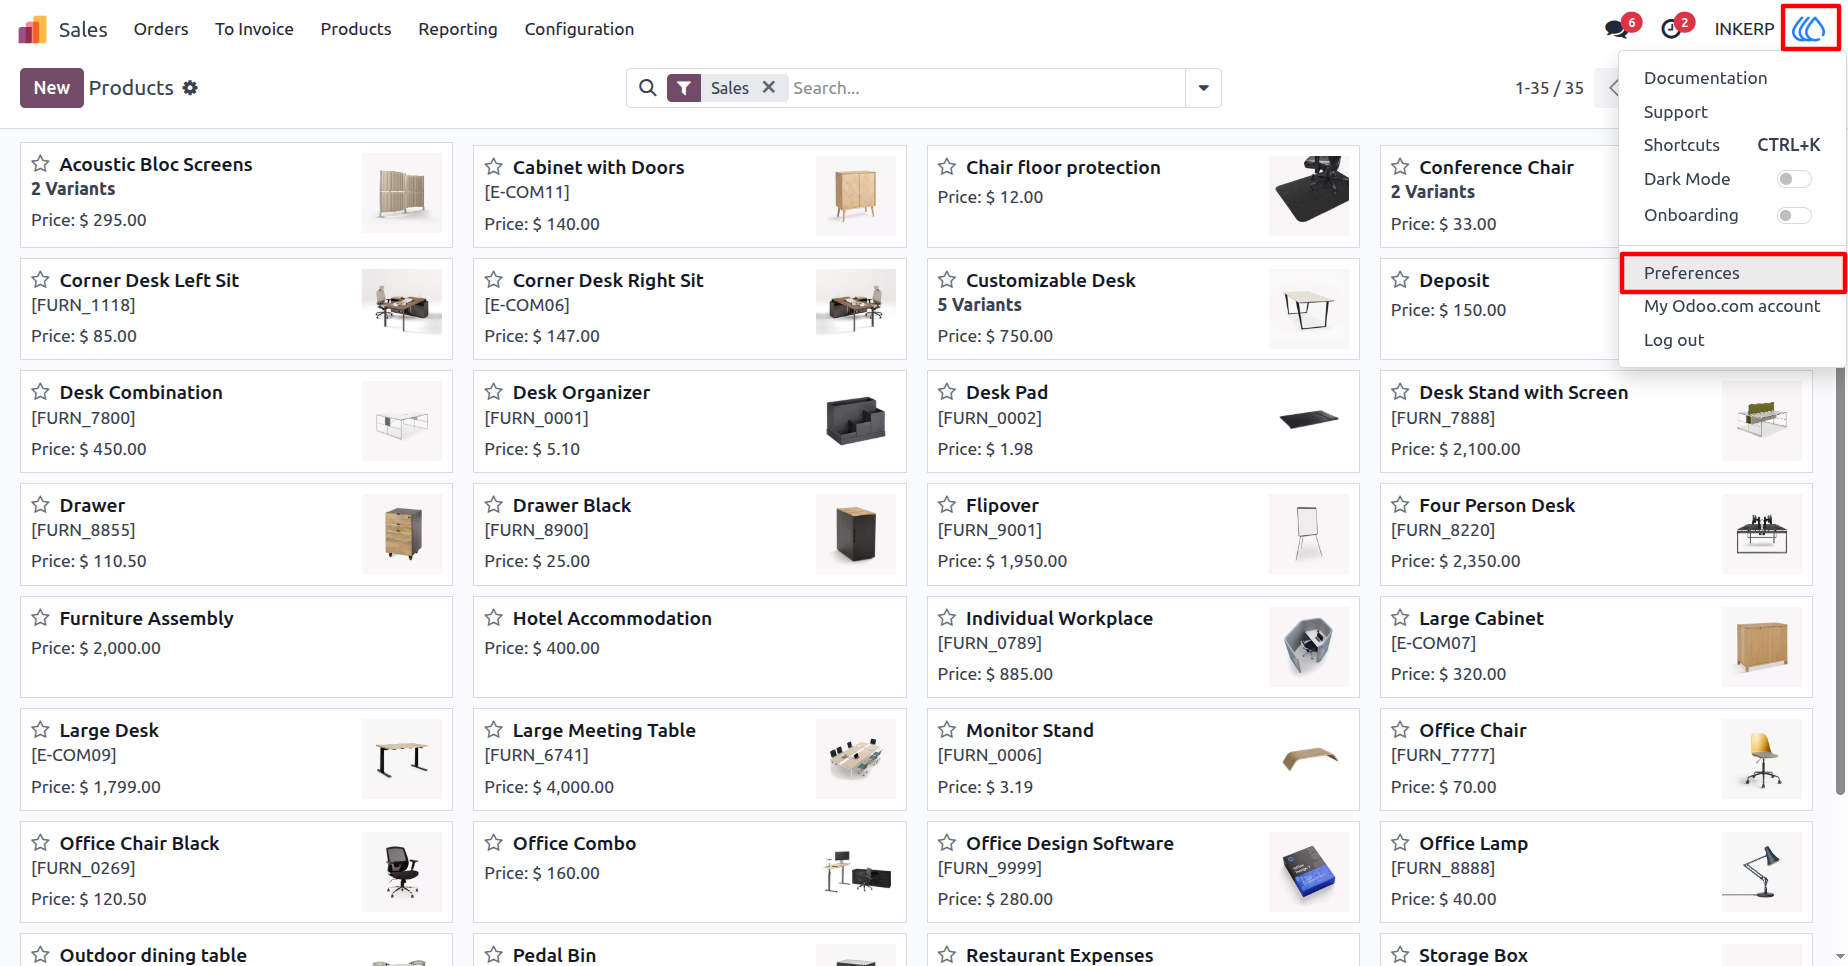Favorite the Flipover product
1848x966 pixels.
click(947, 505)
